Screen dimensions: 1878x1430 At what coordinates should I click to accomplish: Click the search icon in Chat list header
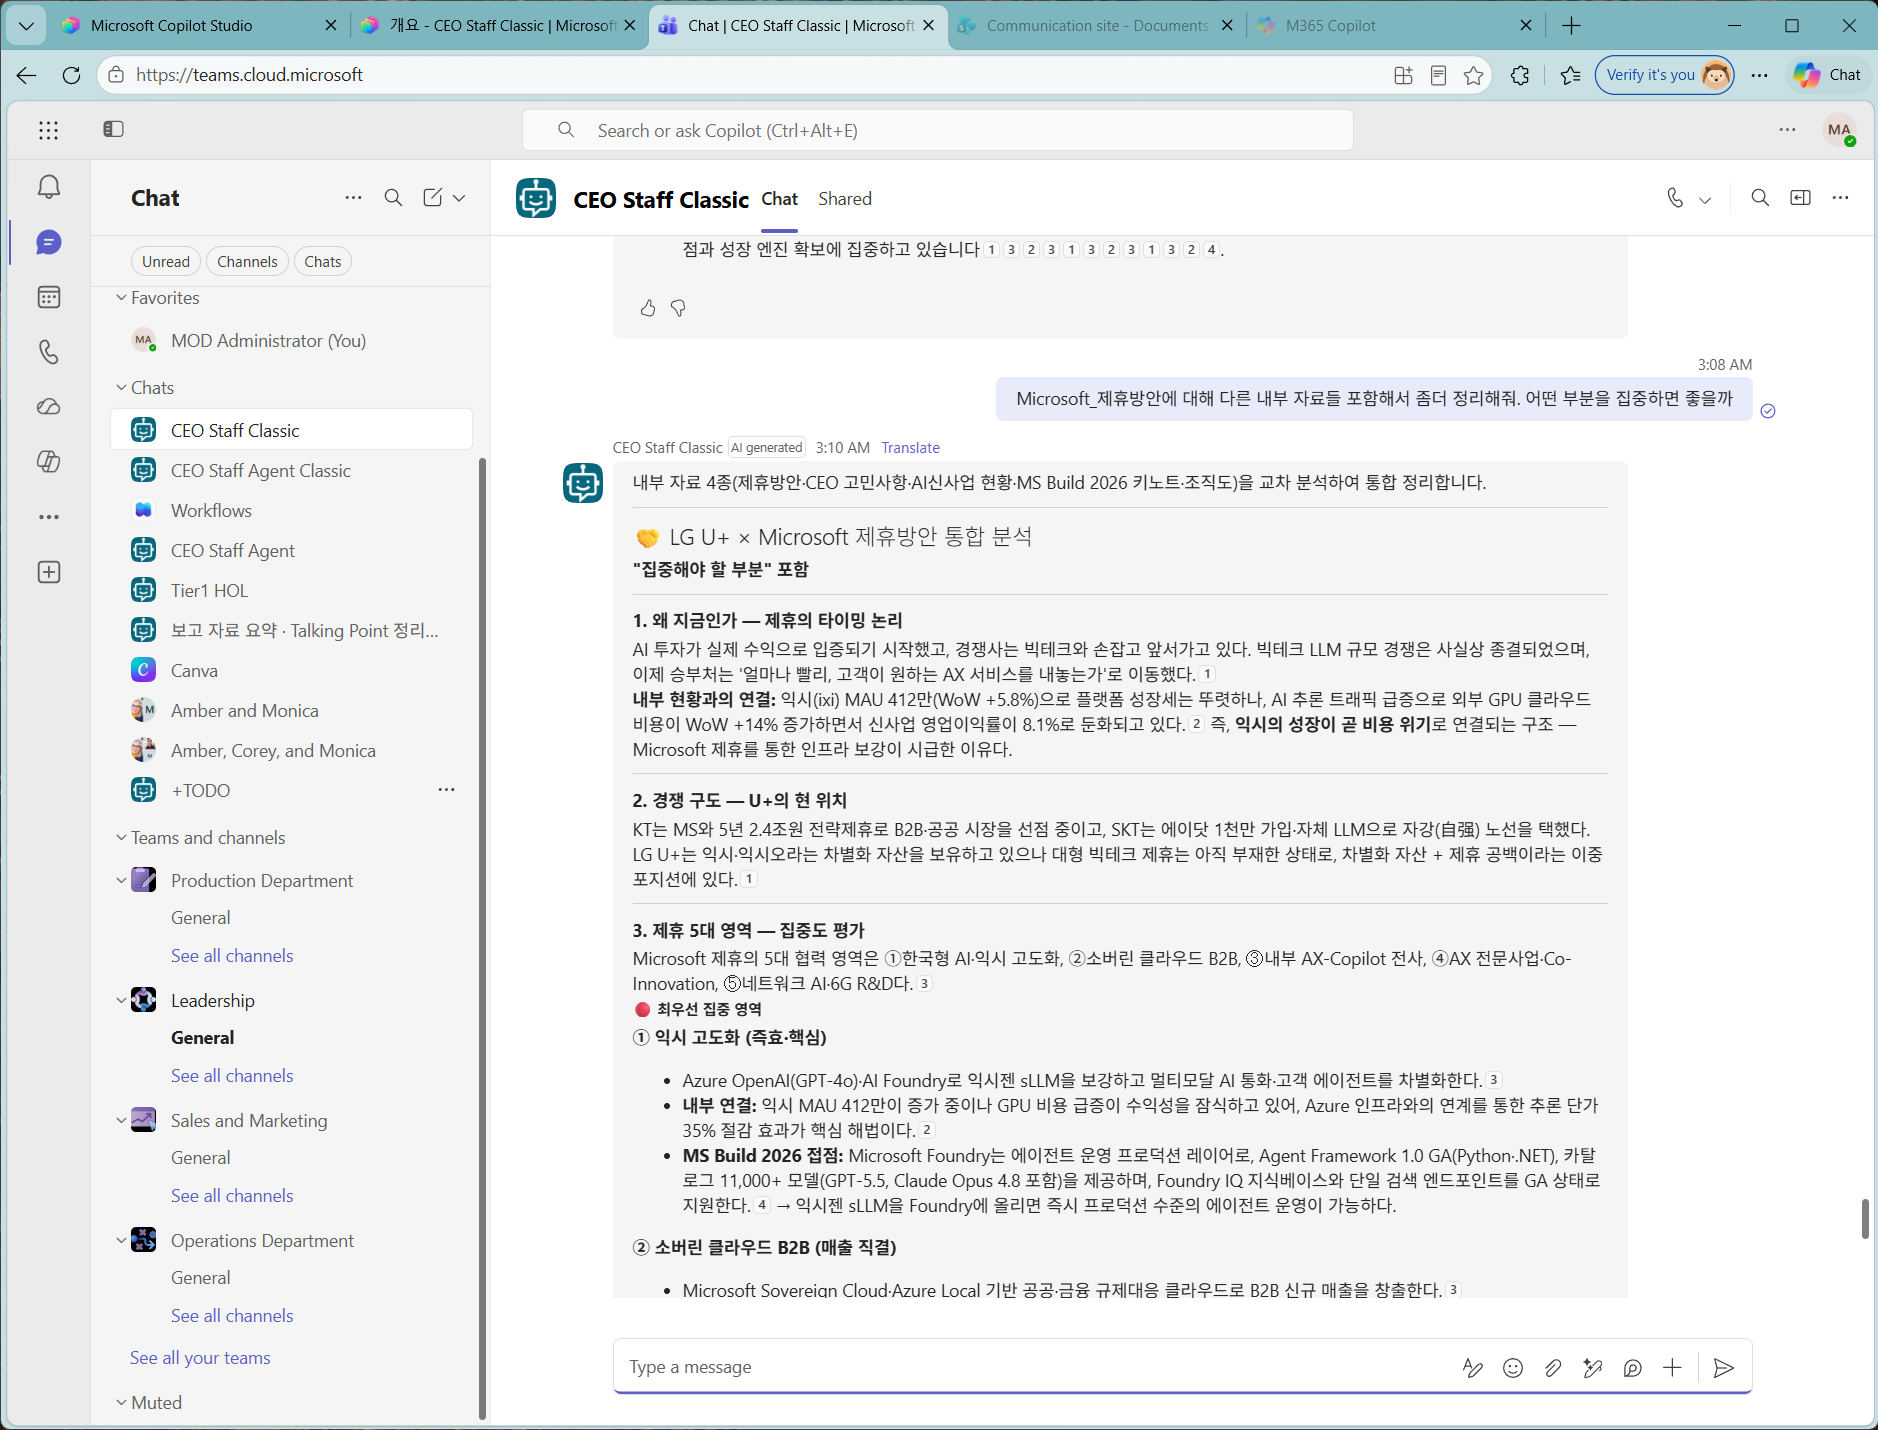393,198
